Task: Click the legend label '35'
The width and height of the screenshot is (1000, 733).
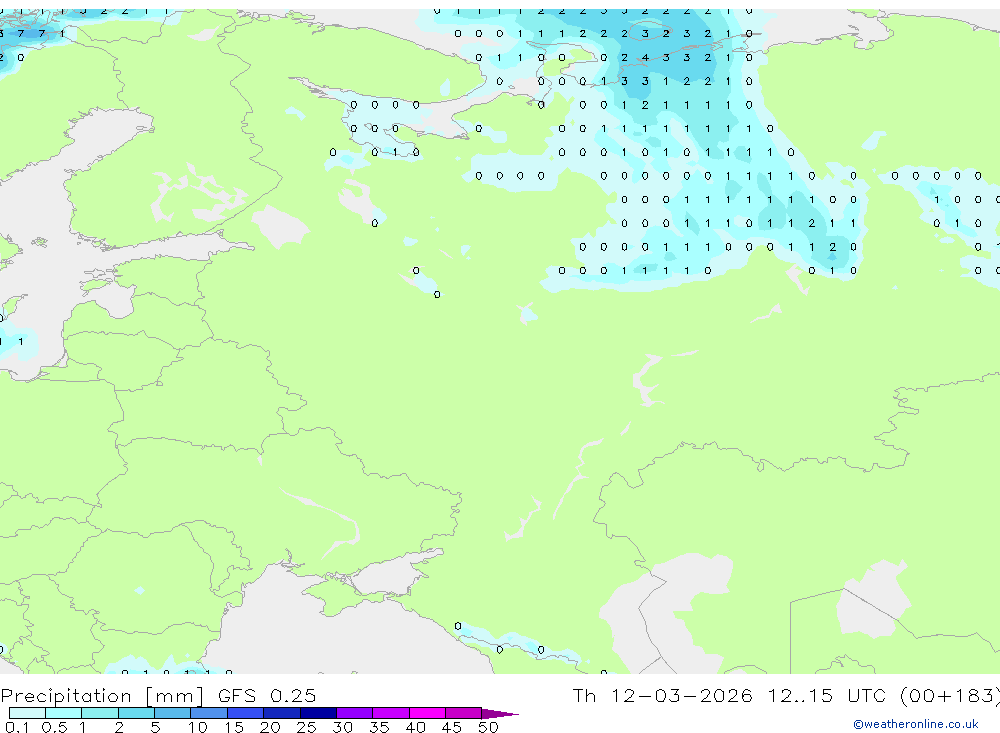Action: tap(379, 727)
